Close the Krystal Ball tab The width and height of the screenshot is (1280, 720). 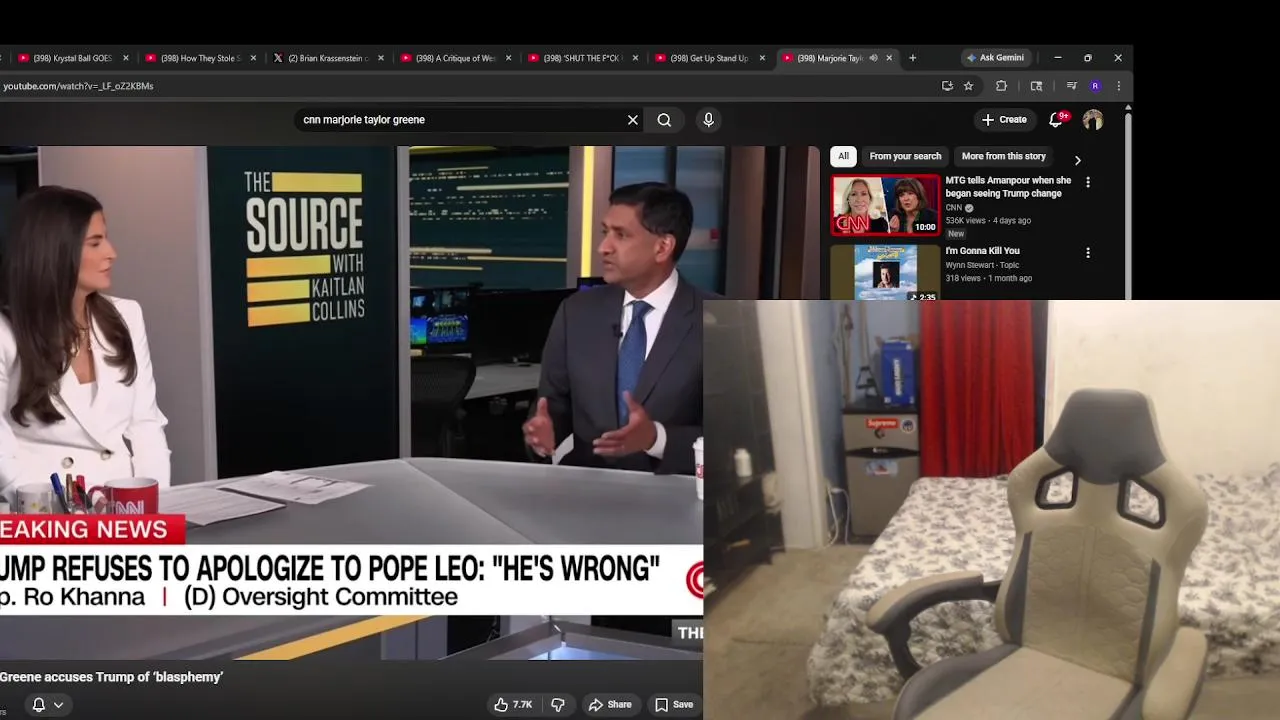point(126,58)
